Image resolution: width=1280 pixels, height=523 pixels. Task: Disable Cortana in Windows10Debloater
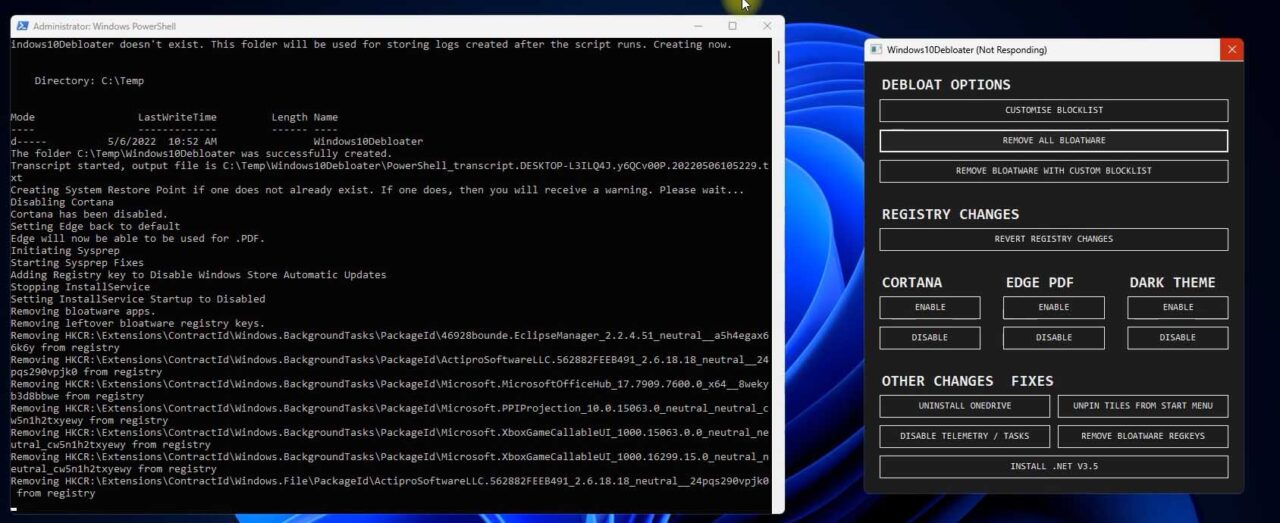pyautogui.click(x=930, y=337)
